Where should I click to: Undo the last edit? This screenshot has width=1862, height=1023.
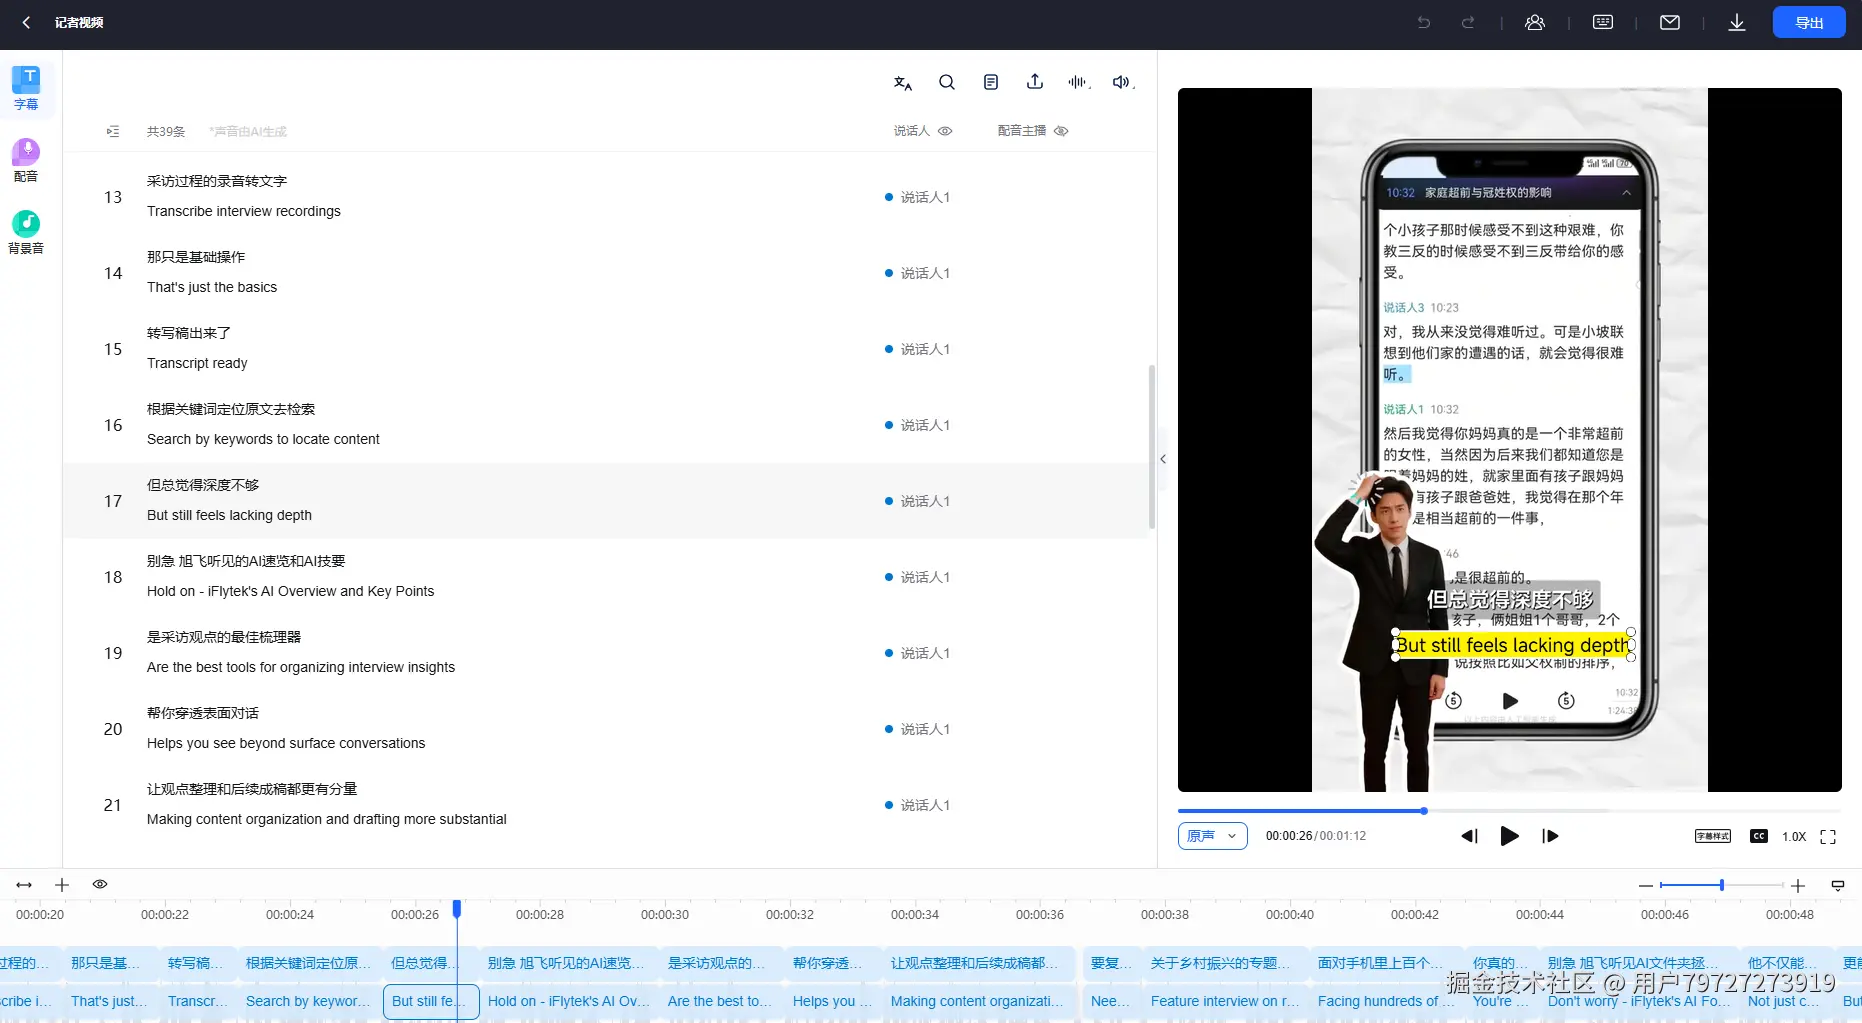[1424, 22]
